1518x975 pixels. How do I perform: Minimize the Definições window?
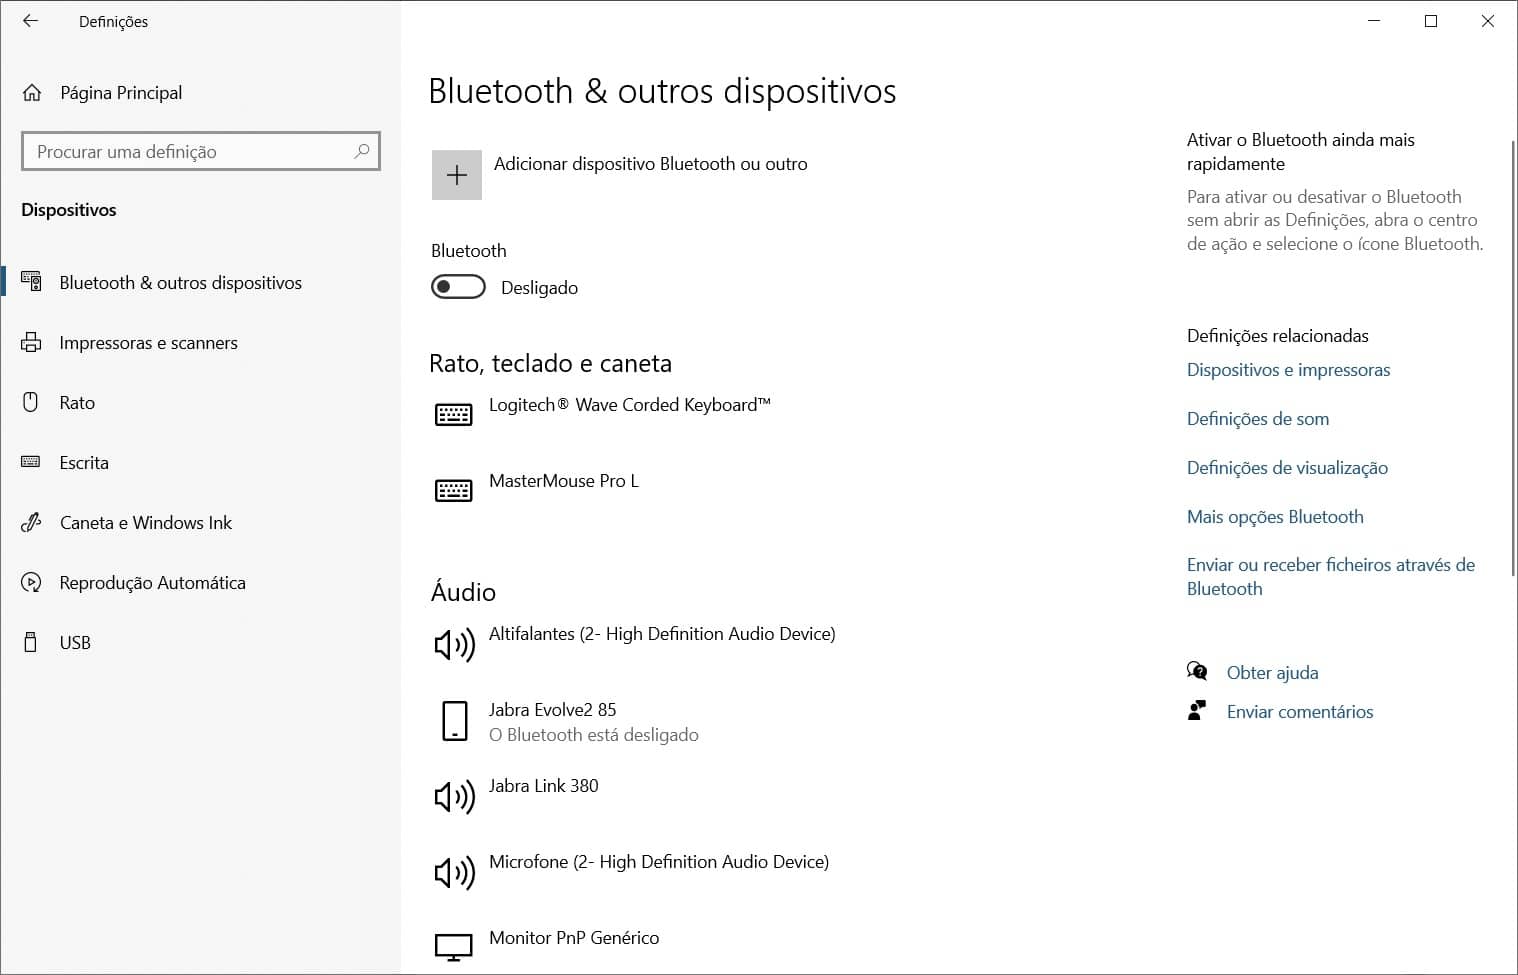[x=1374, y=21]
